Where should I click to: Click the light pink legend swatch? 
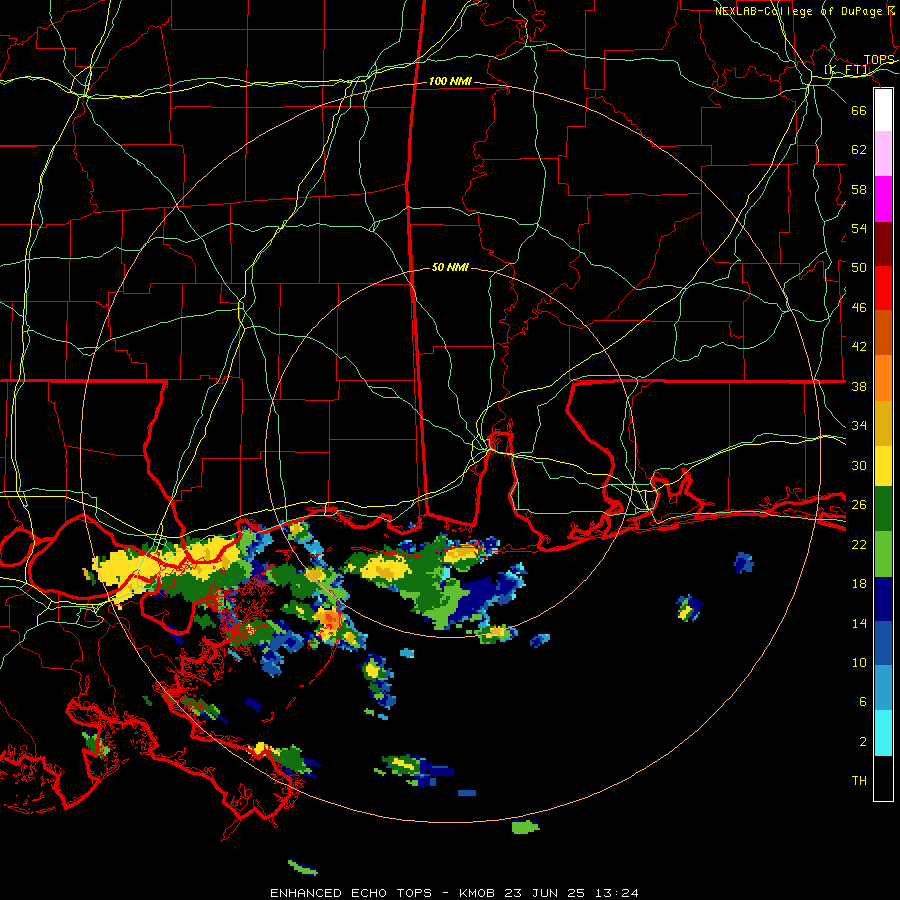point(883,154)
